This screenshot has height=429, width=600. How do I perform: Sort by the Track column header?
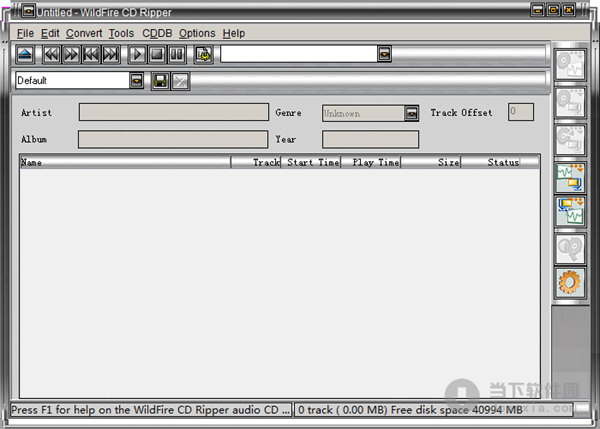(256, 162)
